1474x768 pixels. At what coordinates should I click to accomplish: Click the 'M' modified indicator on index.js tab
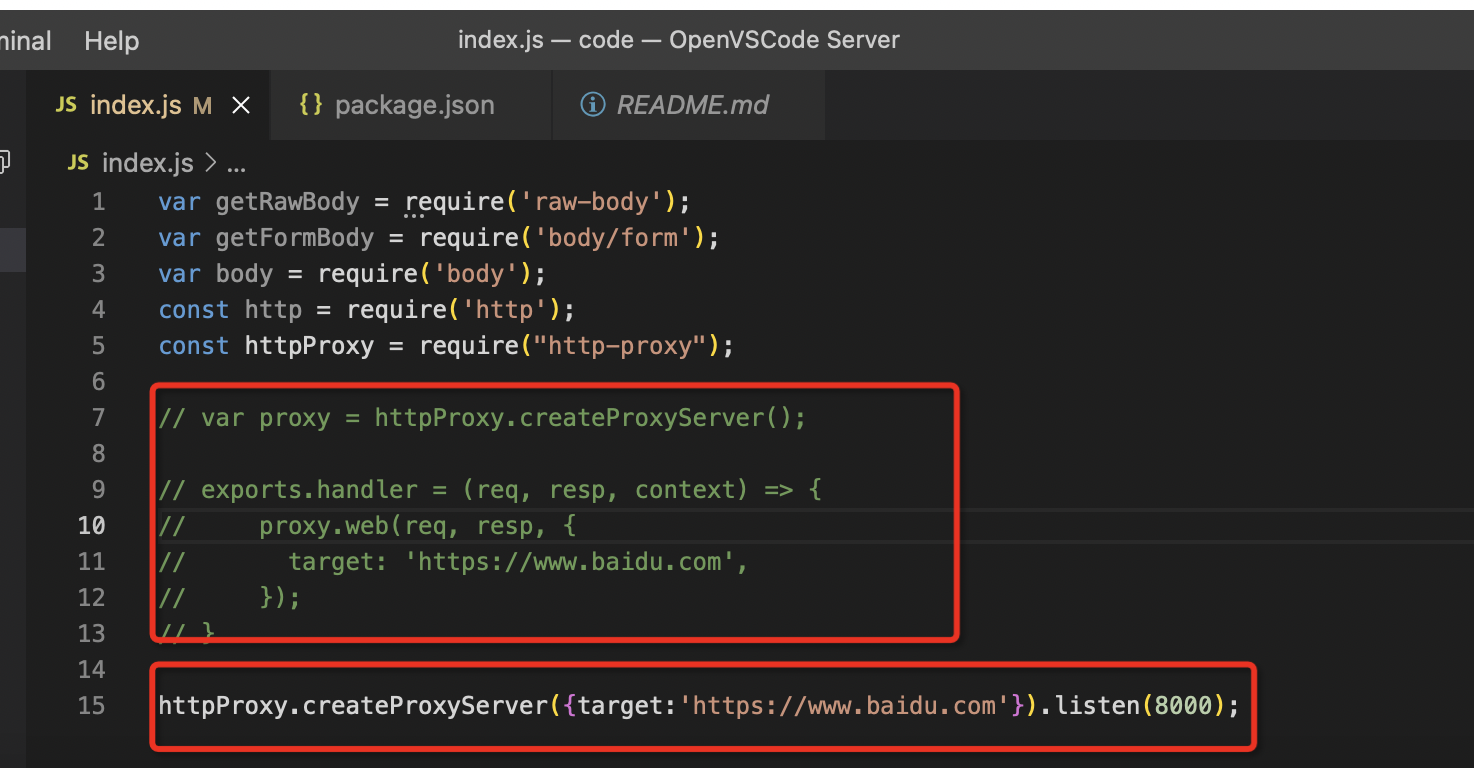(203, 106)
